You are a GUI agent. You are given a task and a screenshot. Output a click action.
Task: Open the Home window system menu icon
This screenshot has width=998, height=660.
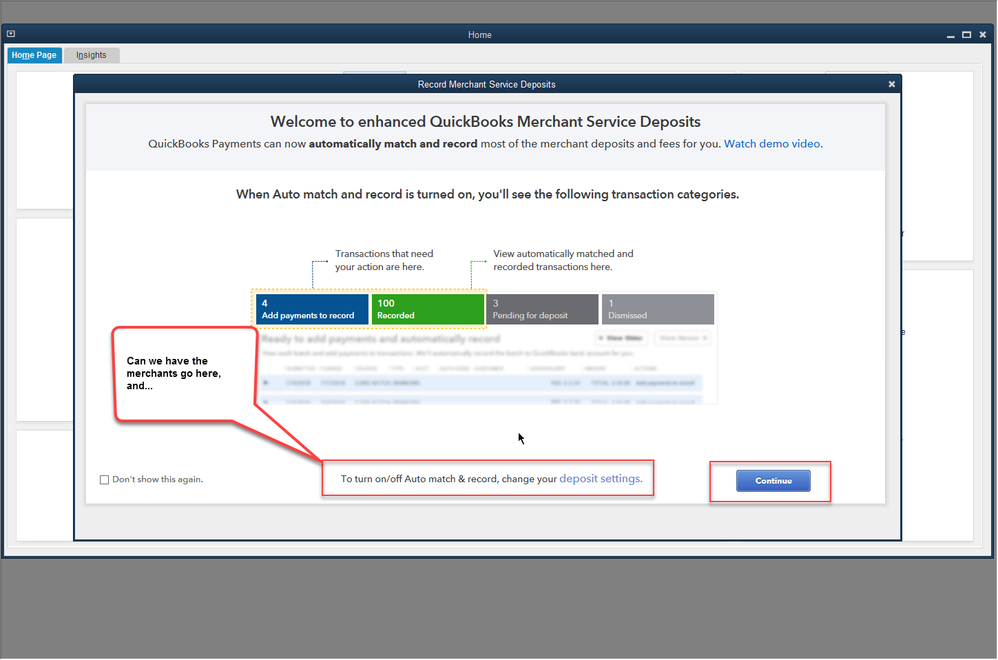(x=11, y=34)
